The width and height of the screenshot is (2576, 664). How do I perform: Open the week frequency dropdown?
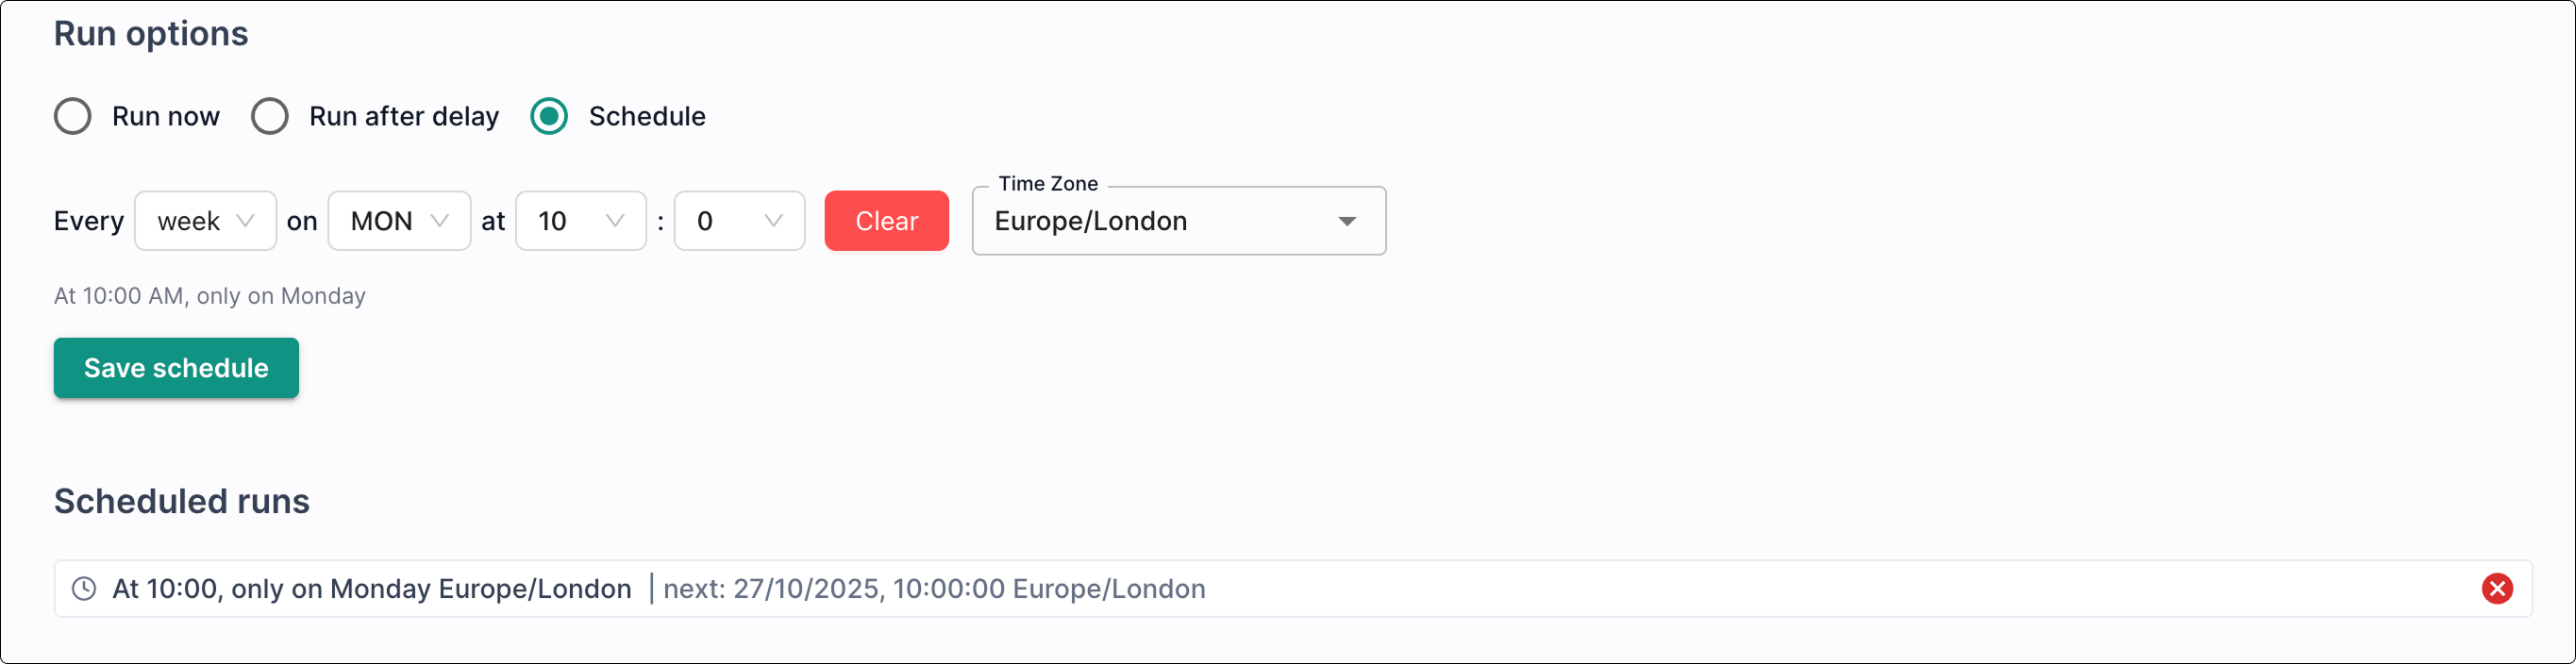click(x=205, y=221)
